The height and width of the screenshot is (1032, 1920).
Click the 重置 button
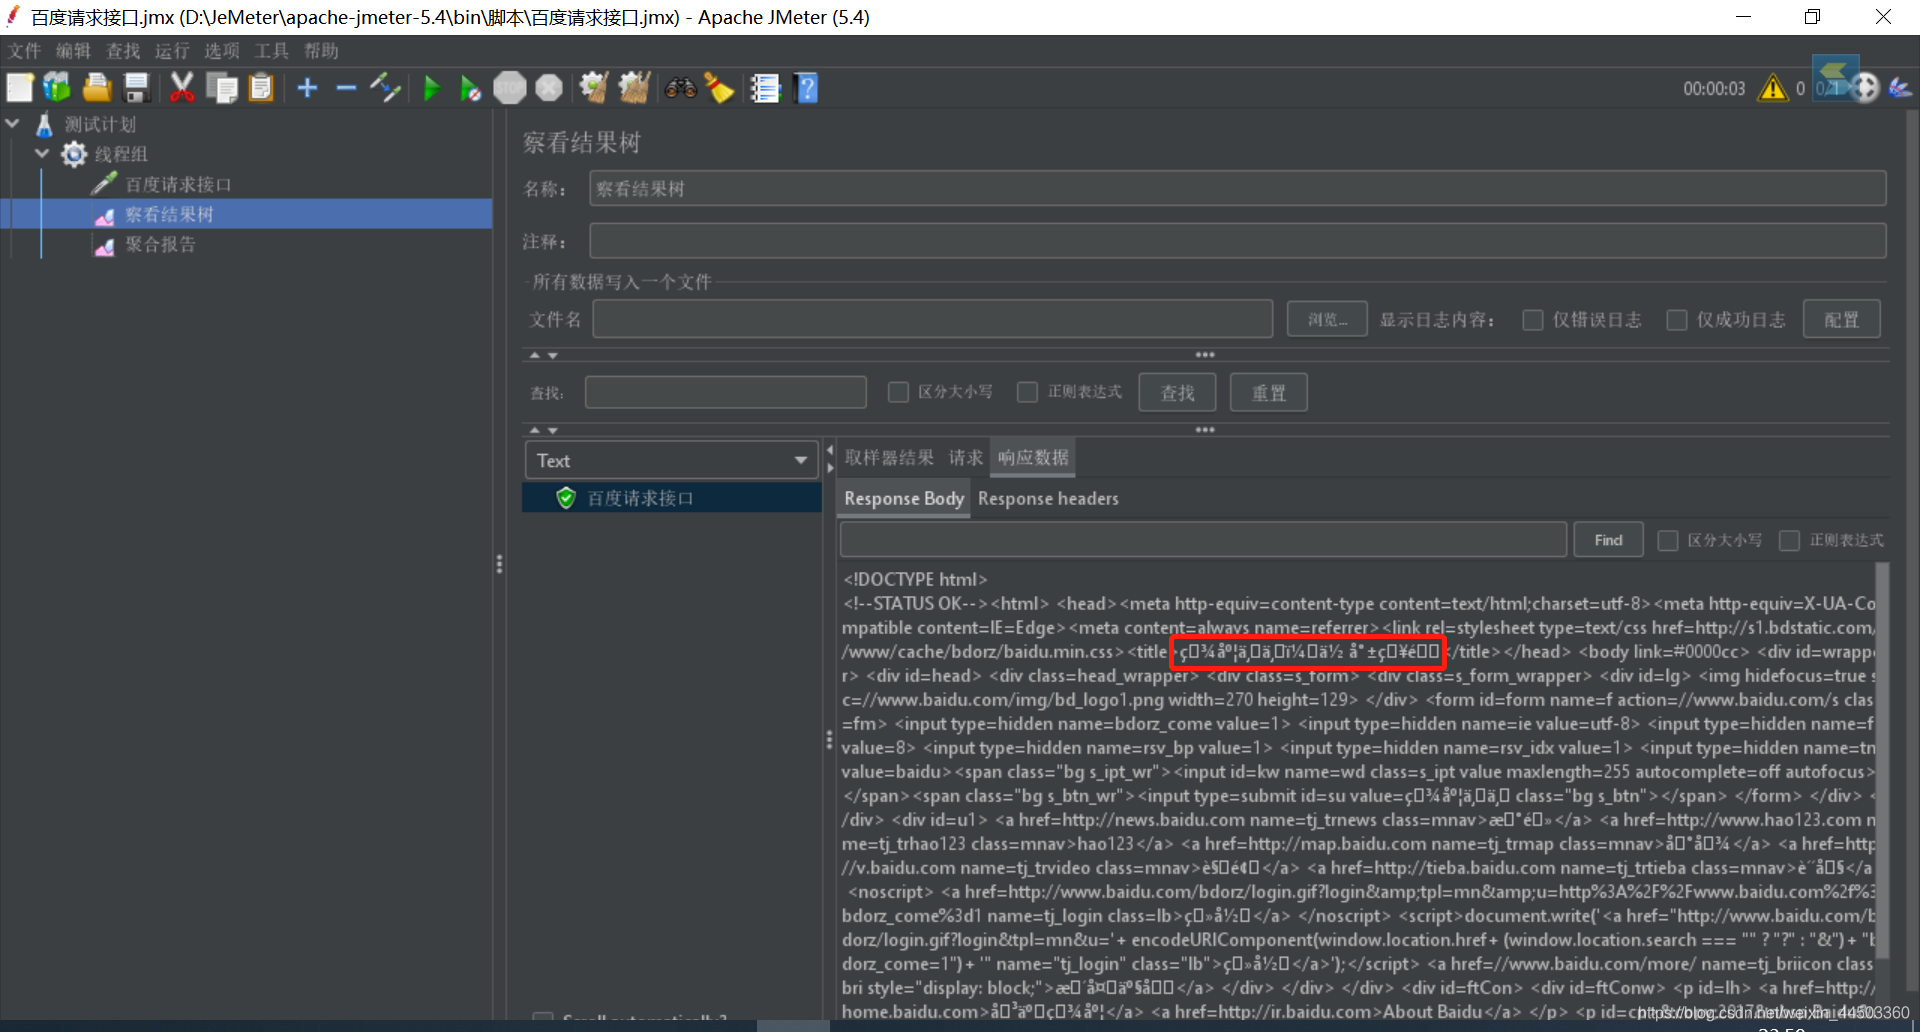1268,392
